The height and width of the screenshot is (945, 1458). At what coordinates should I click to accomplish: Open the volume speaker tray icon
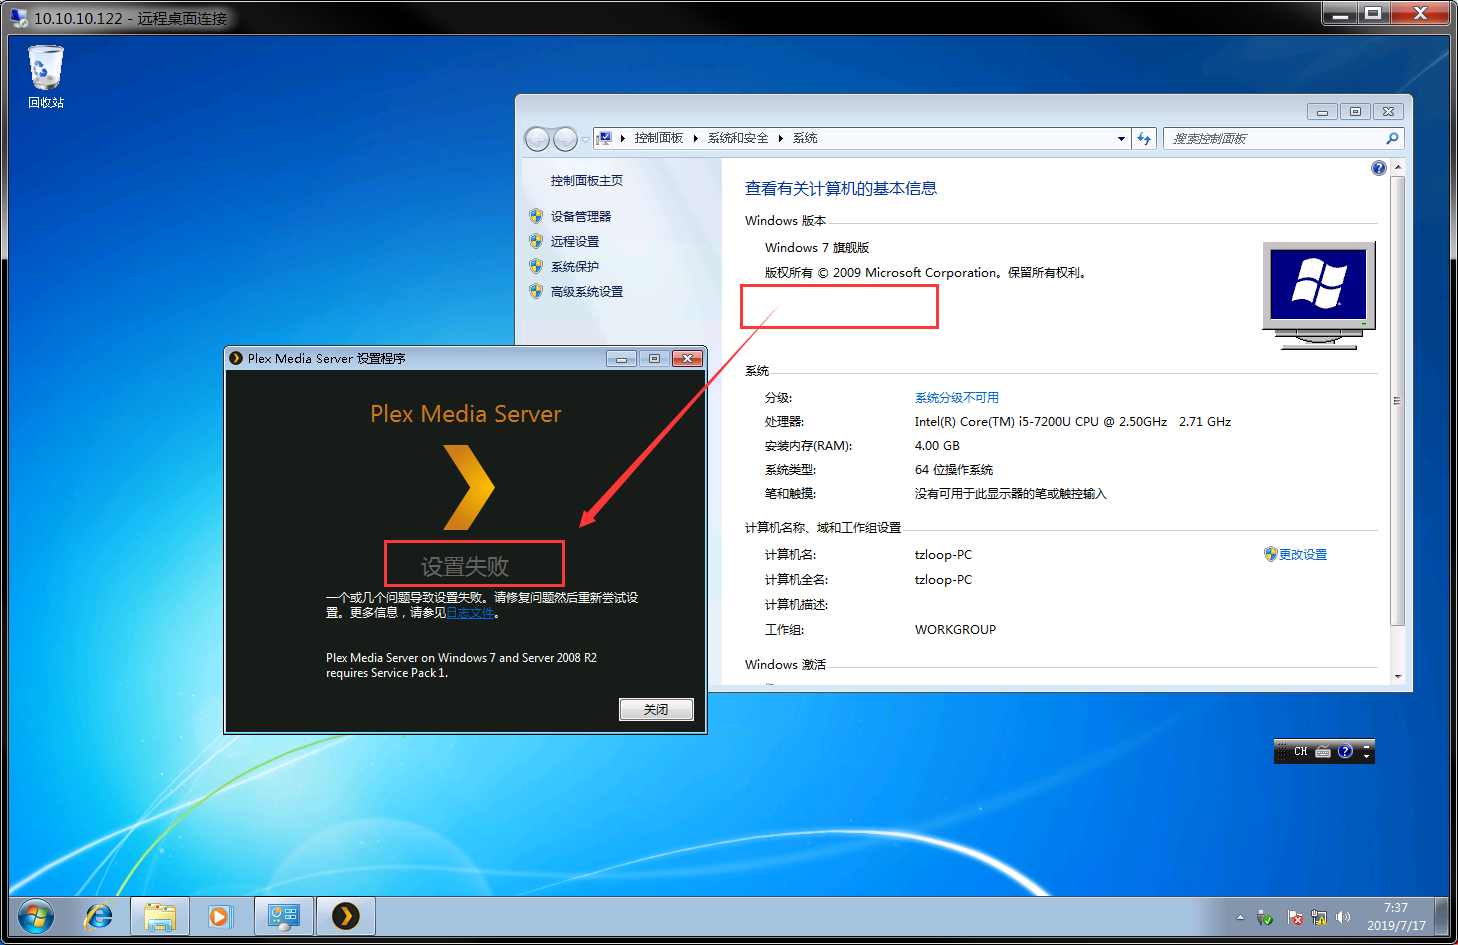click(x=1343, y=917)
